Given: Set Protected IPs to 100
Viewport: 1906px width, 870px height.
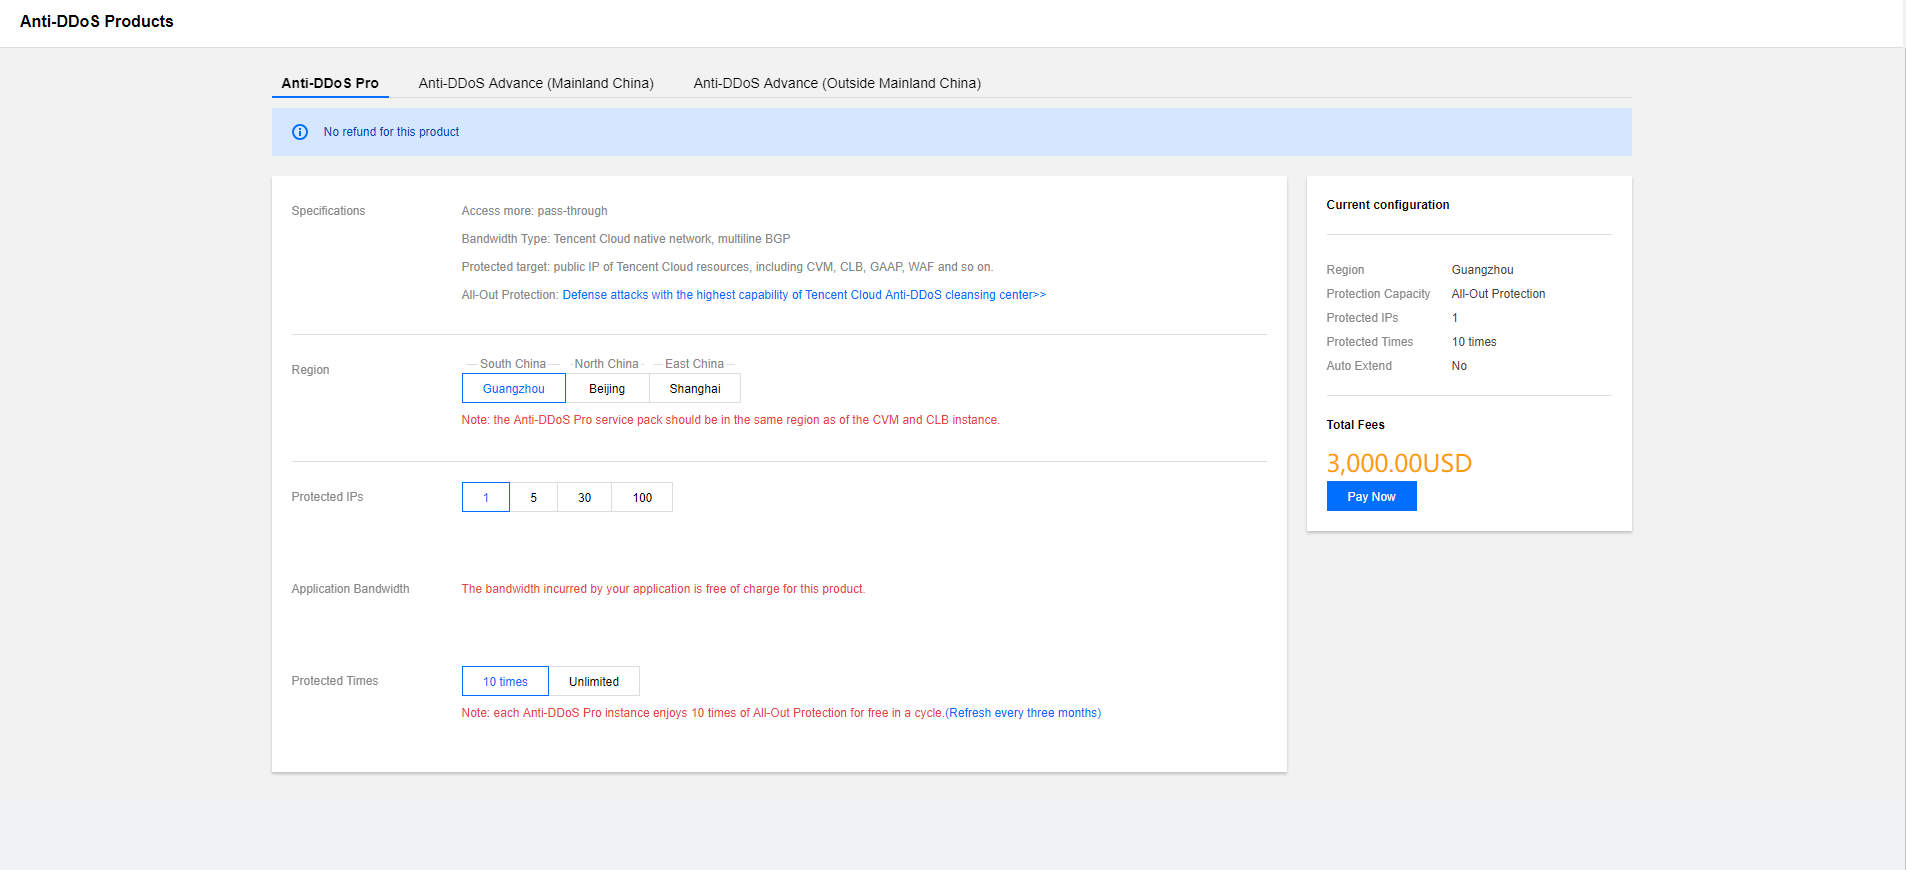Looking at the screenshot, I should [642, 497].
